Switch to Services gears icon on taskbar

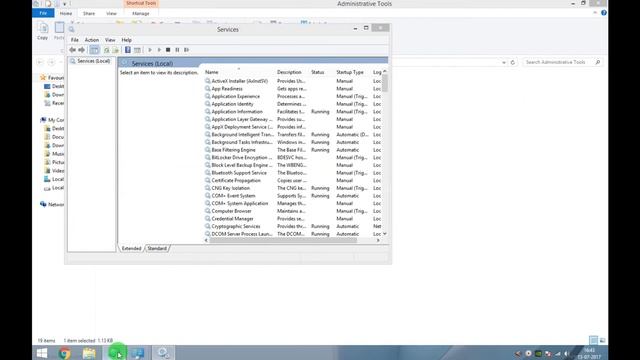(x=163, y=353)
